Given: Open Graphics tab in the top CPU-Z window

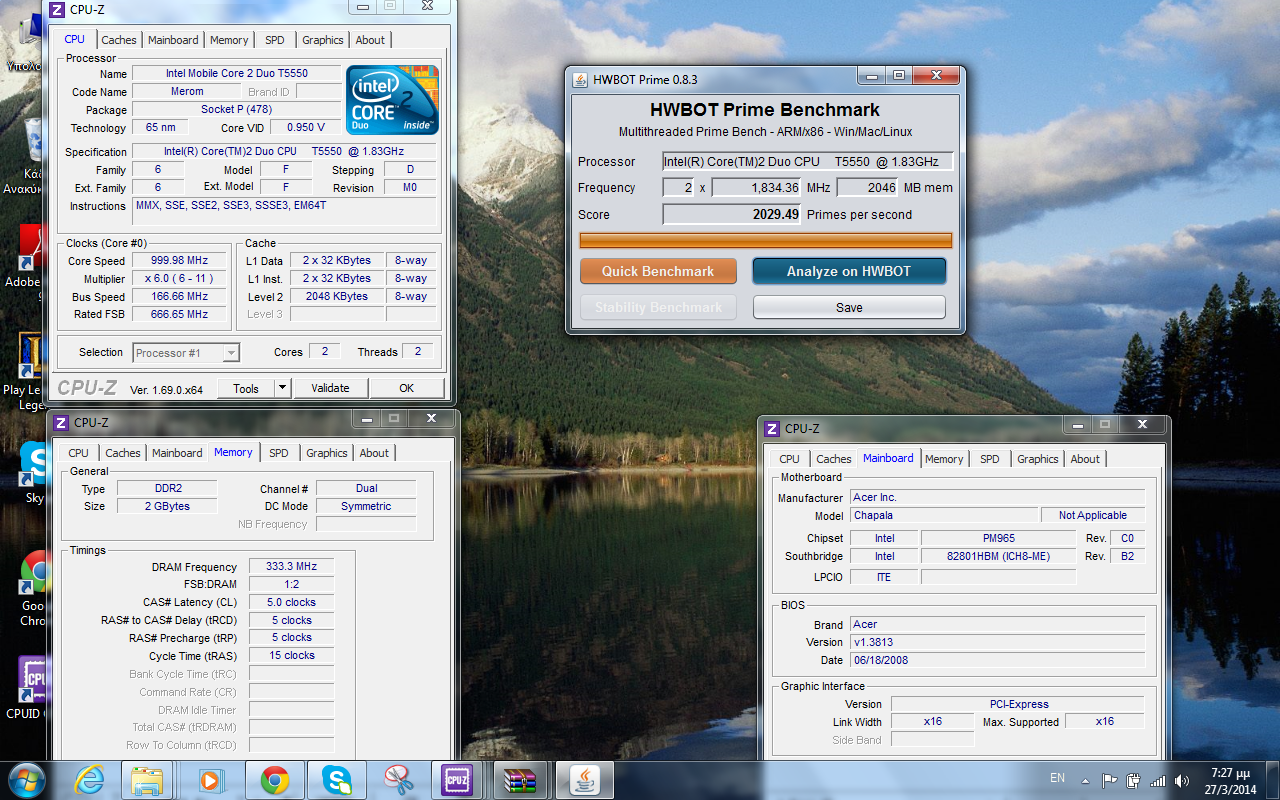Looking at the screenshot, I should tap(323, 40).
